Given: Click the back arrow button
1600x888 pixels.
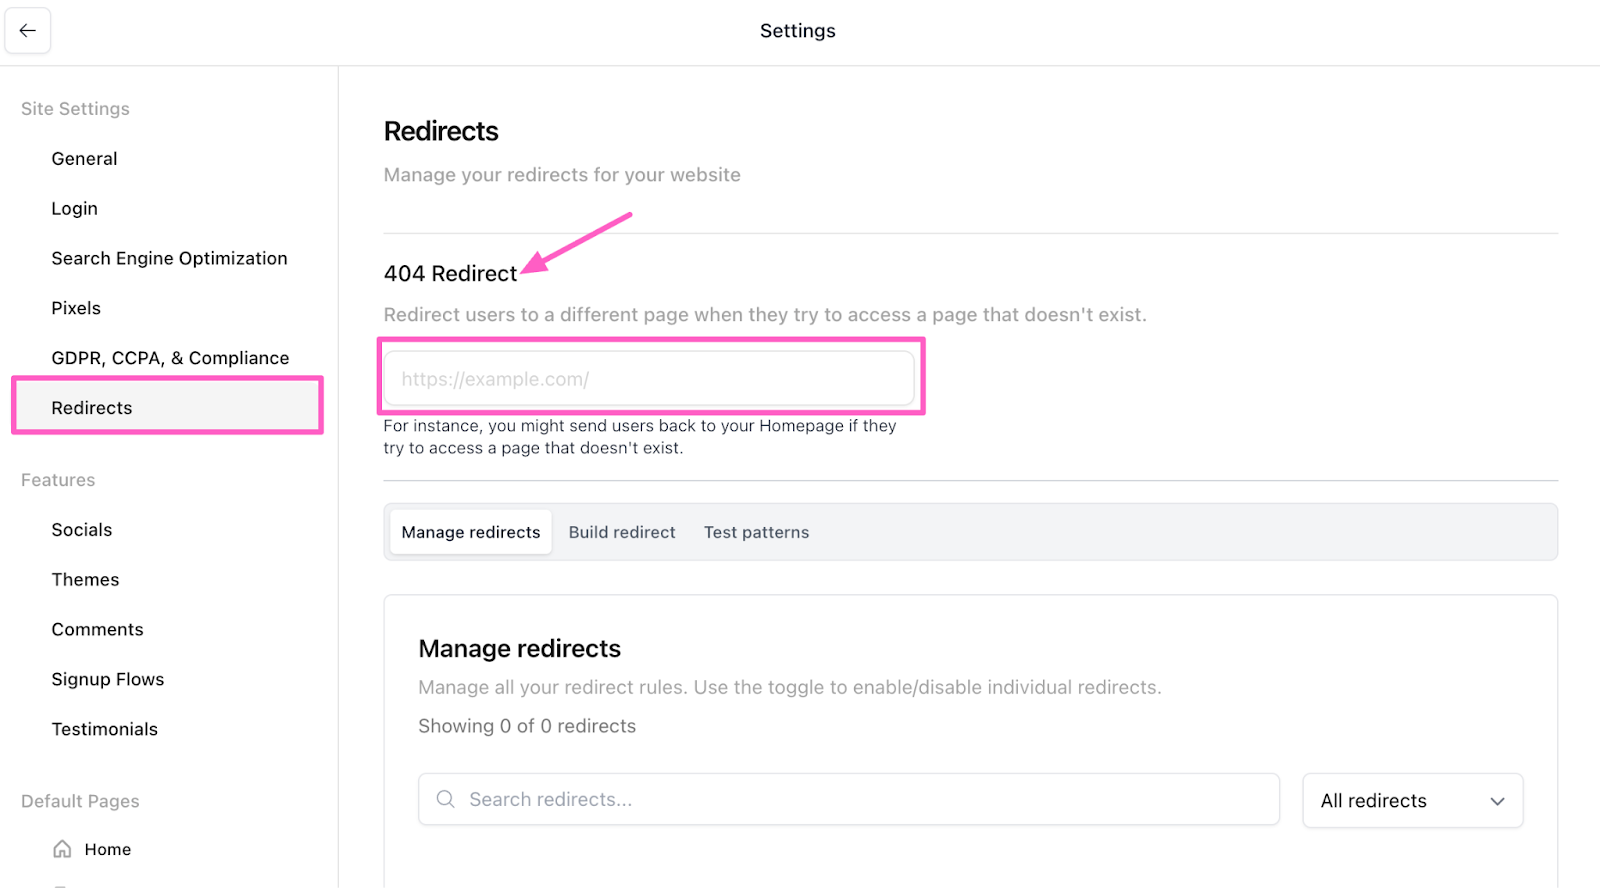Looking at the screenshot, I should click(28, 31).
